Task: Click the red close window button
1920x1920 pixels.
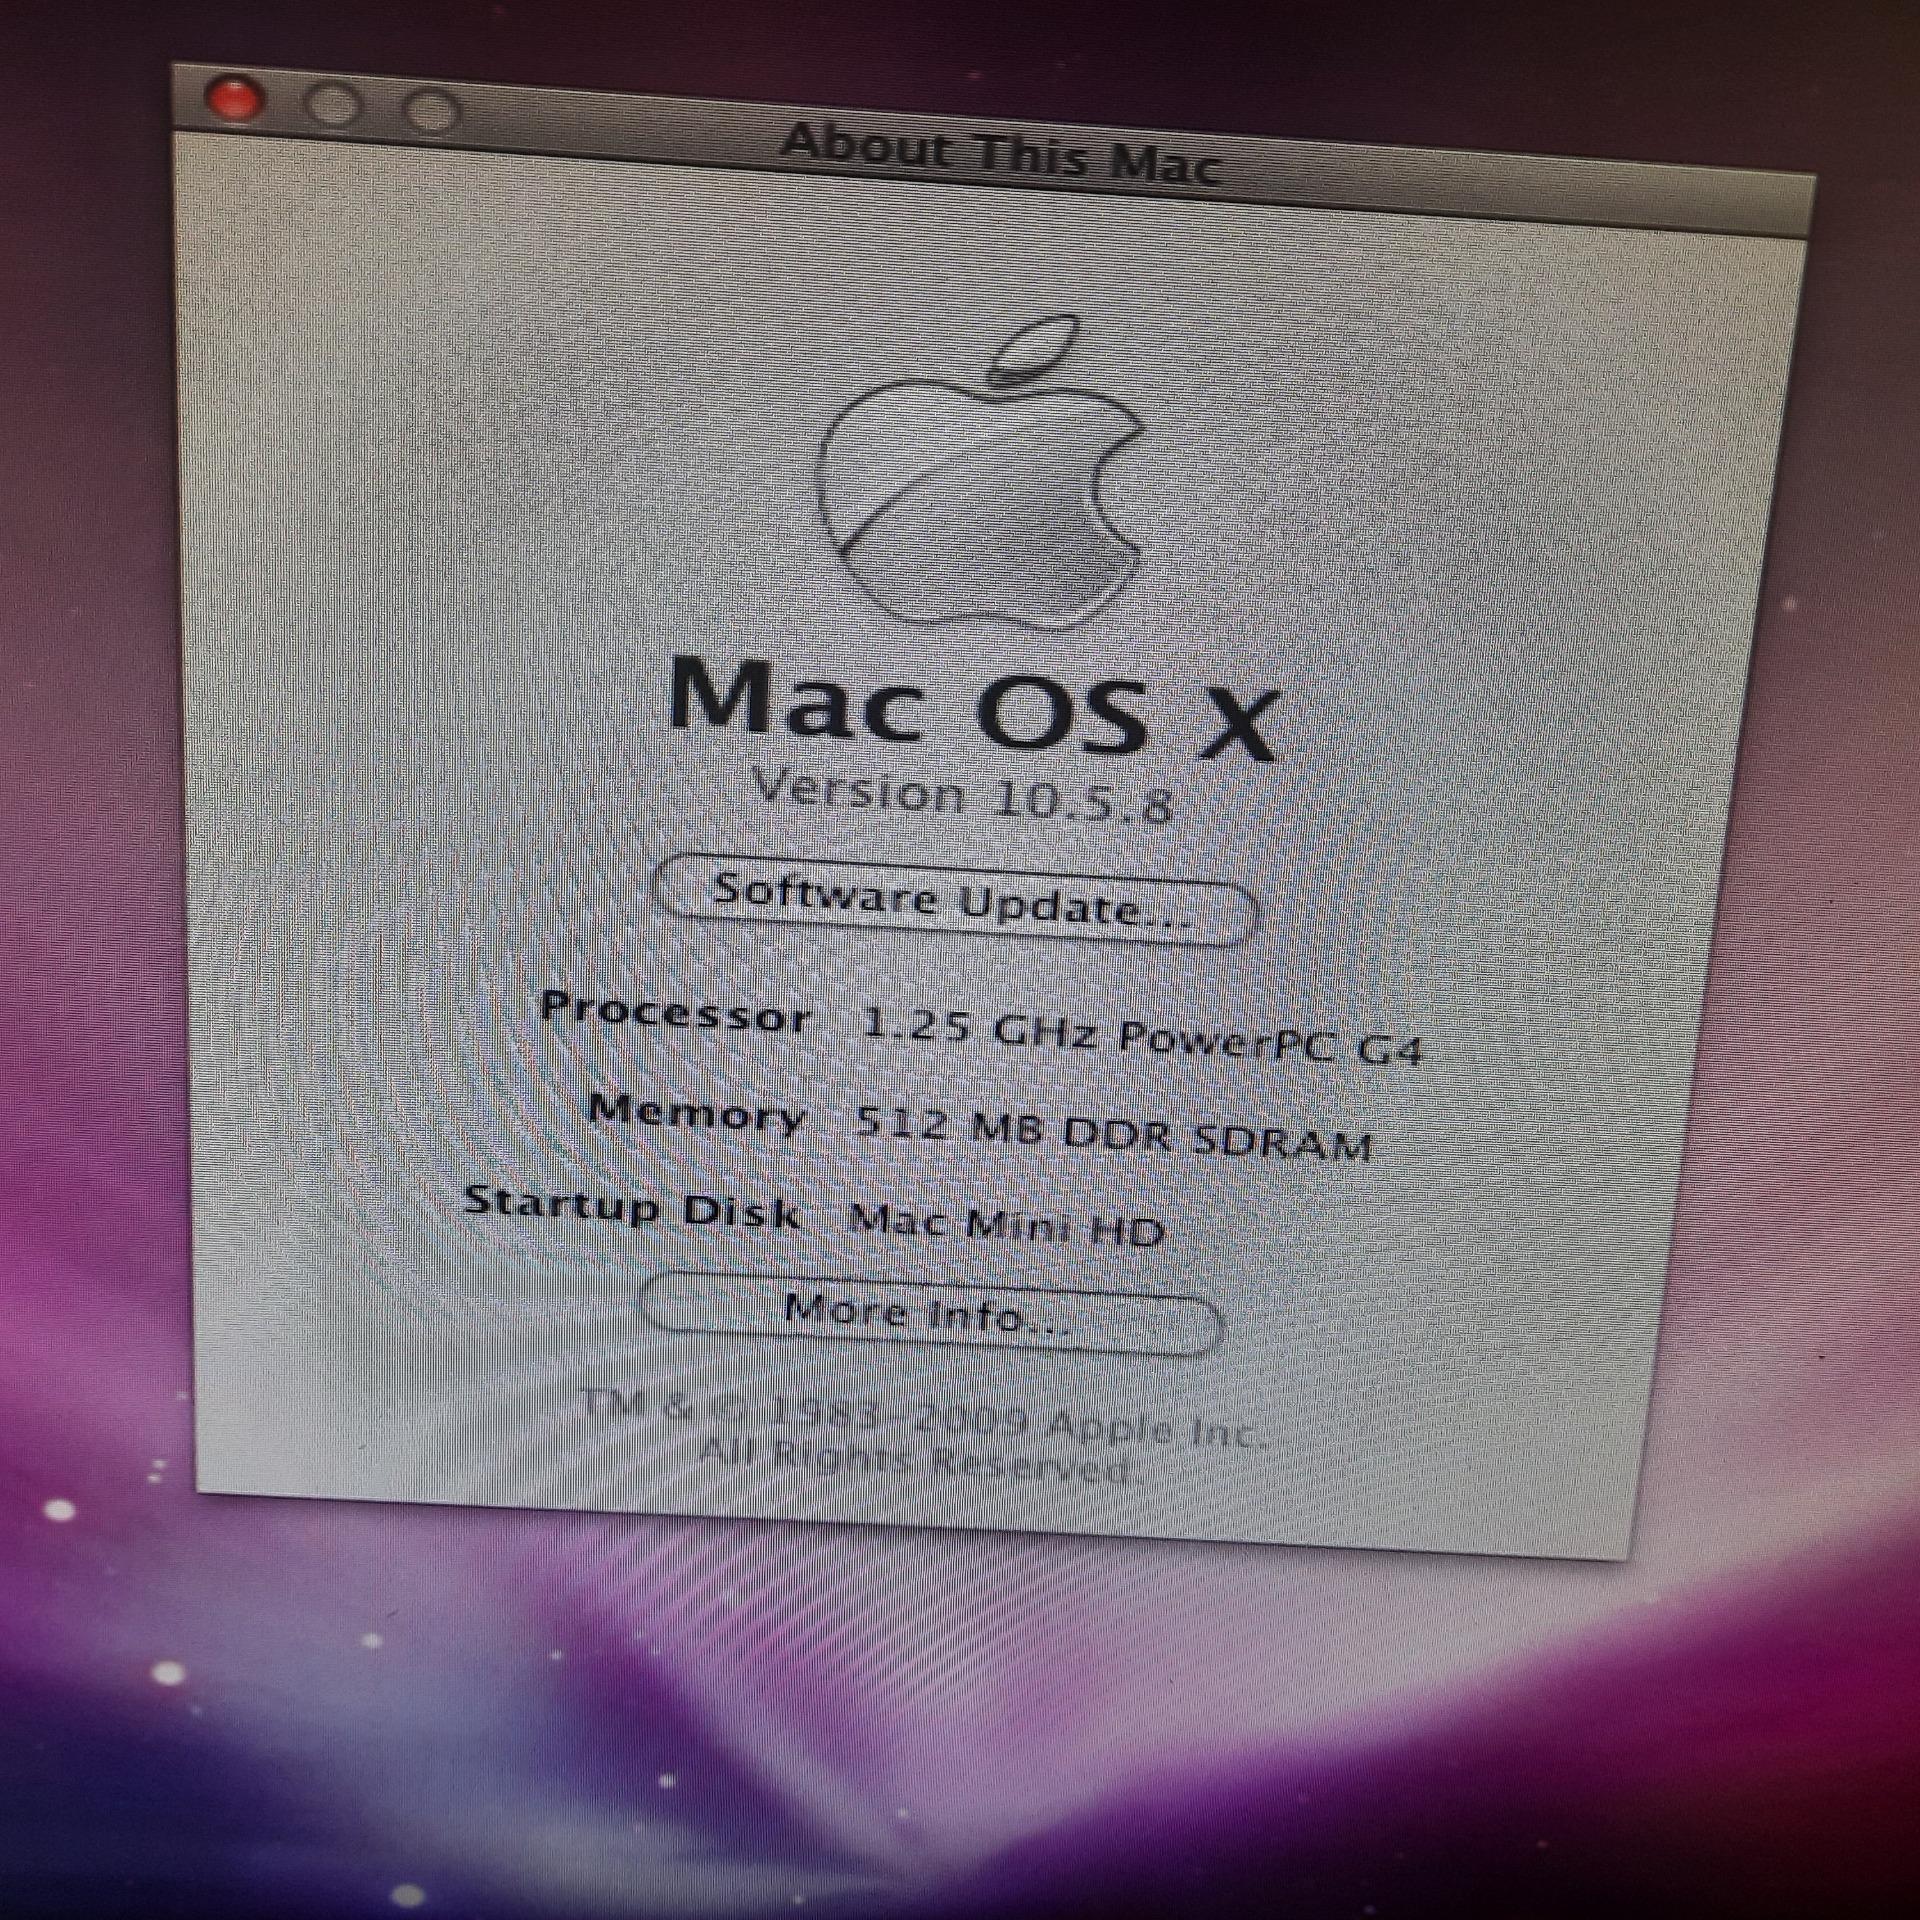Action: (234, 101)
